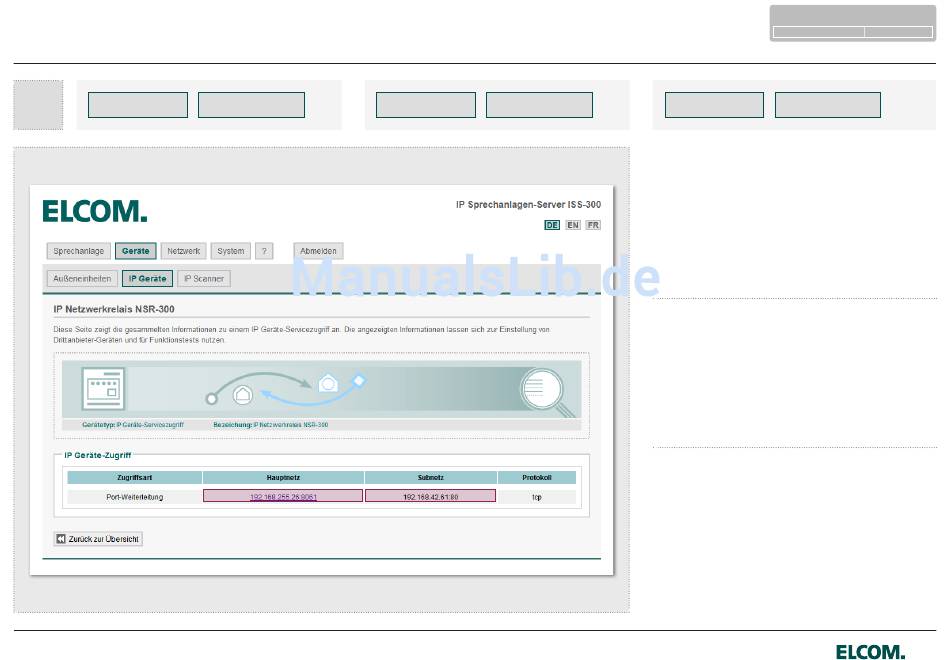Click Zurück zur Übersicht
This screenshot has width=950, height=660.
[x=98, y=539]
